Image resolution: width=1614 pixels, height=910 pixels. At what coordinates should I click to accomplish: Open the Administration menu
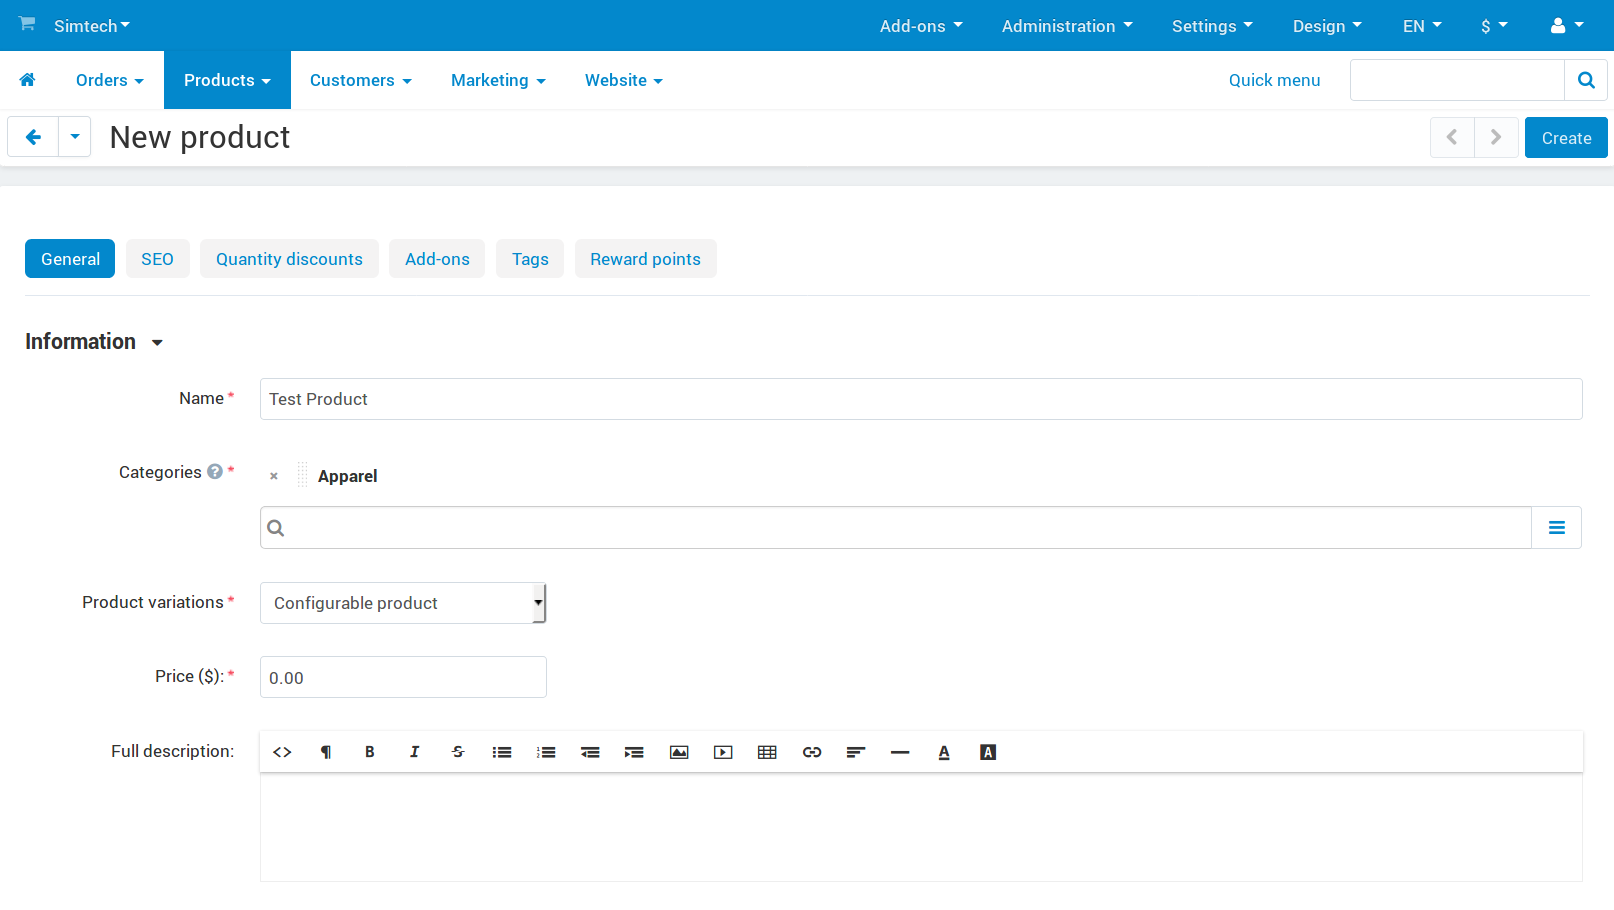tap(1067, 26)
